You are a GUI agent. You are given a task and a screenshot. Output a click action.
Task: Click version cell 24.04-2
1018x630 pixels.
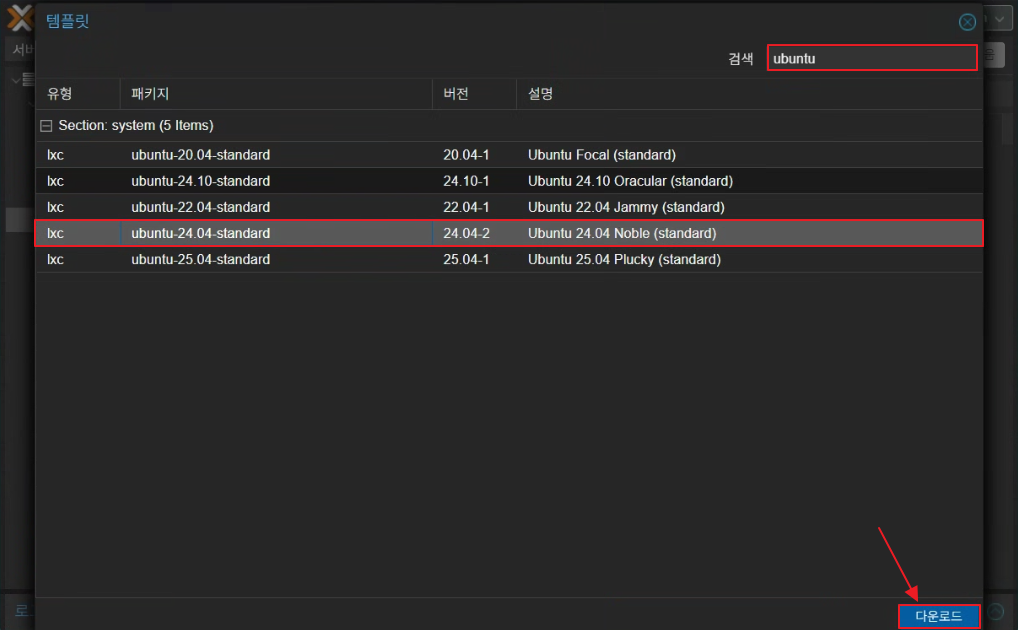(x=466, y=233)
